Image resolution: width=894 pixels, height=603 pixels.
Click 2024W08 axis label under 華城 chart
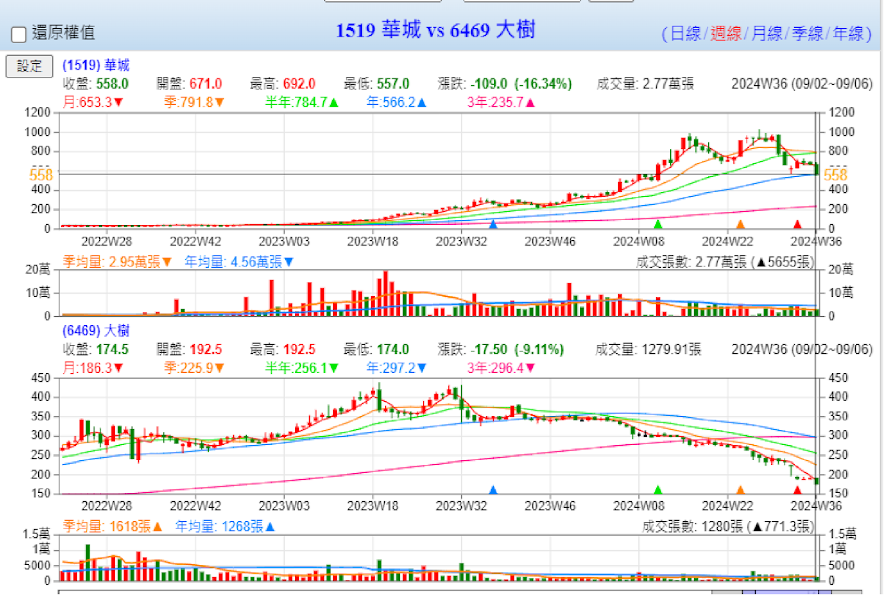(x=639, y=242)
